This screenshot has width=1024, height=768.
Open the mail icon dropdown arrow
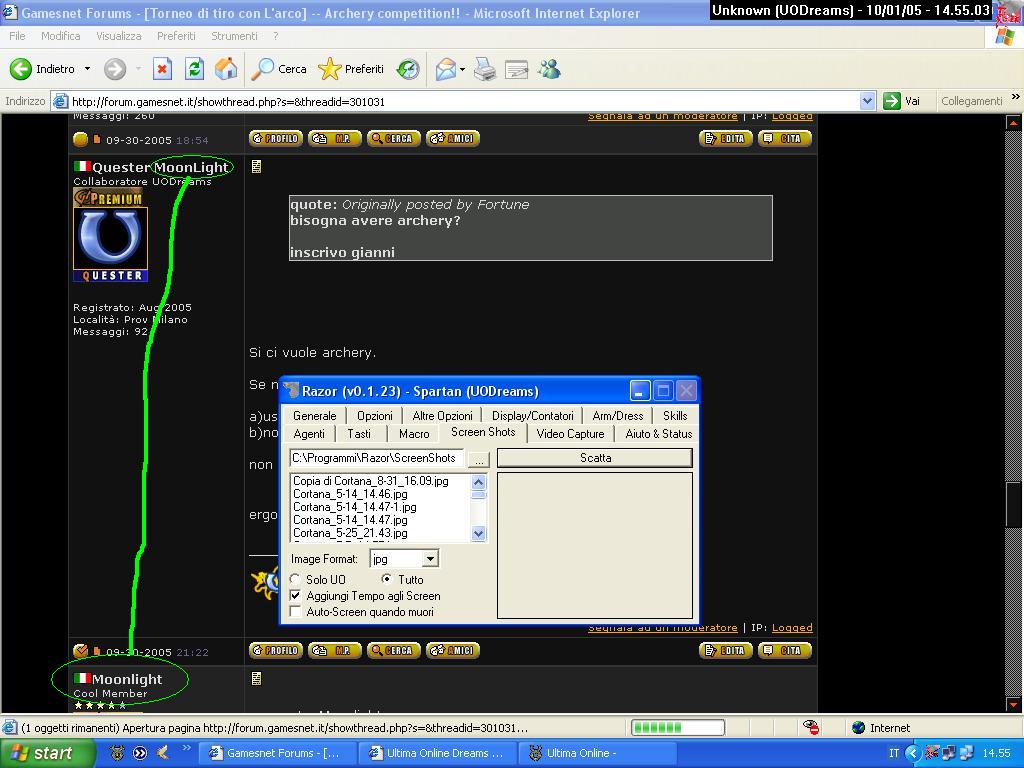[x=462, y=69]
